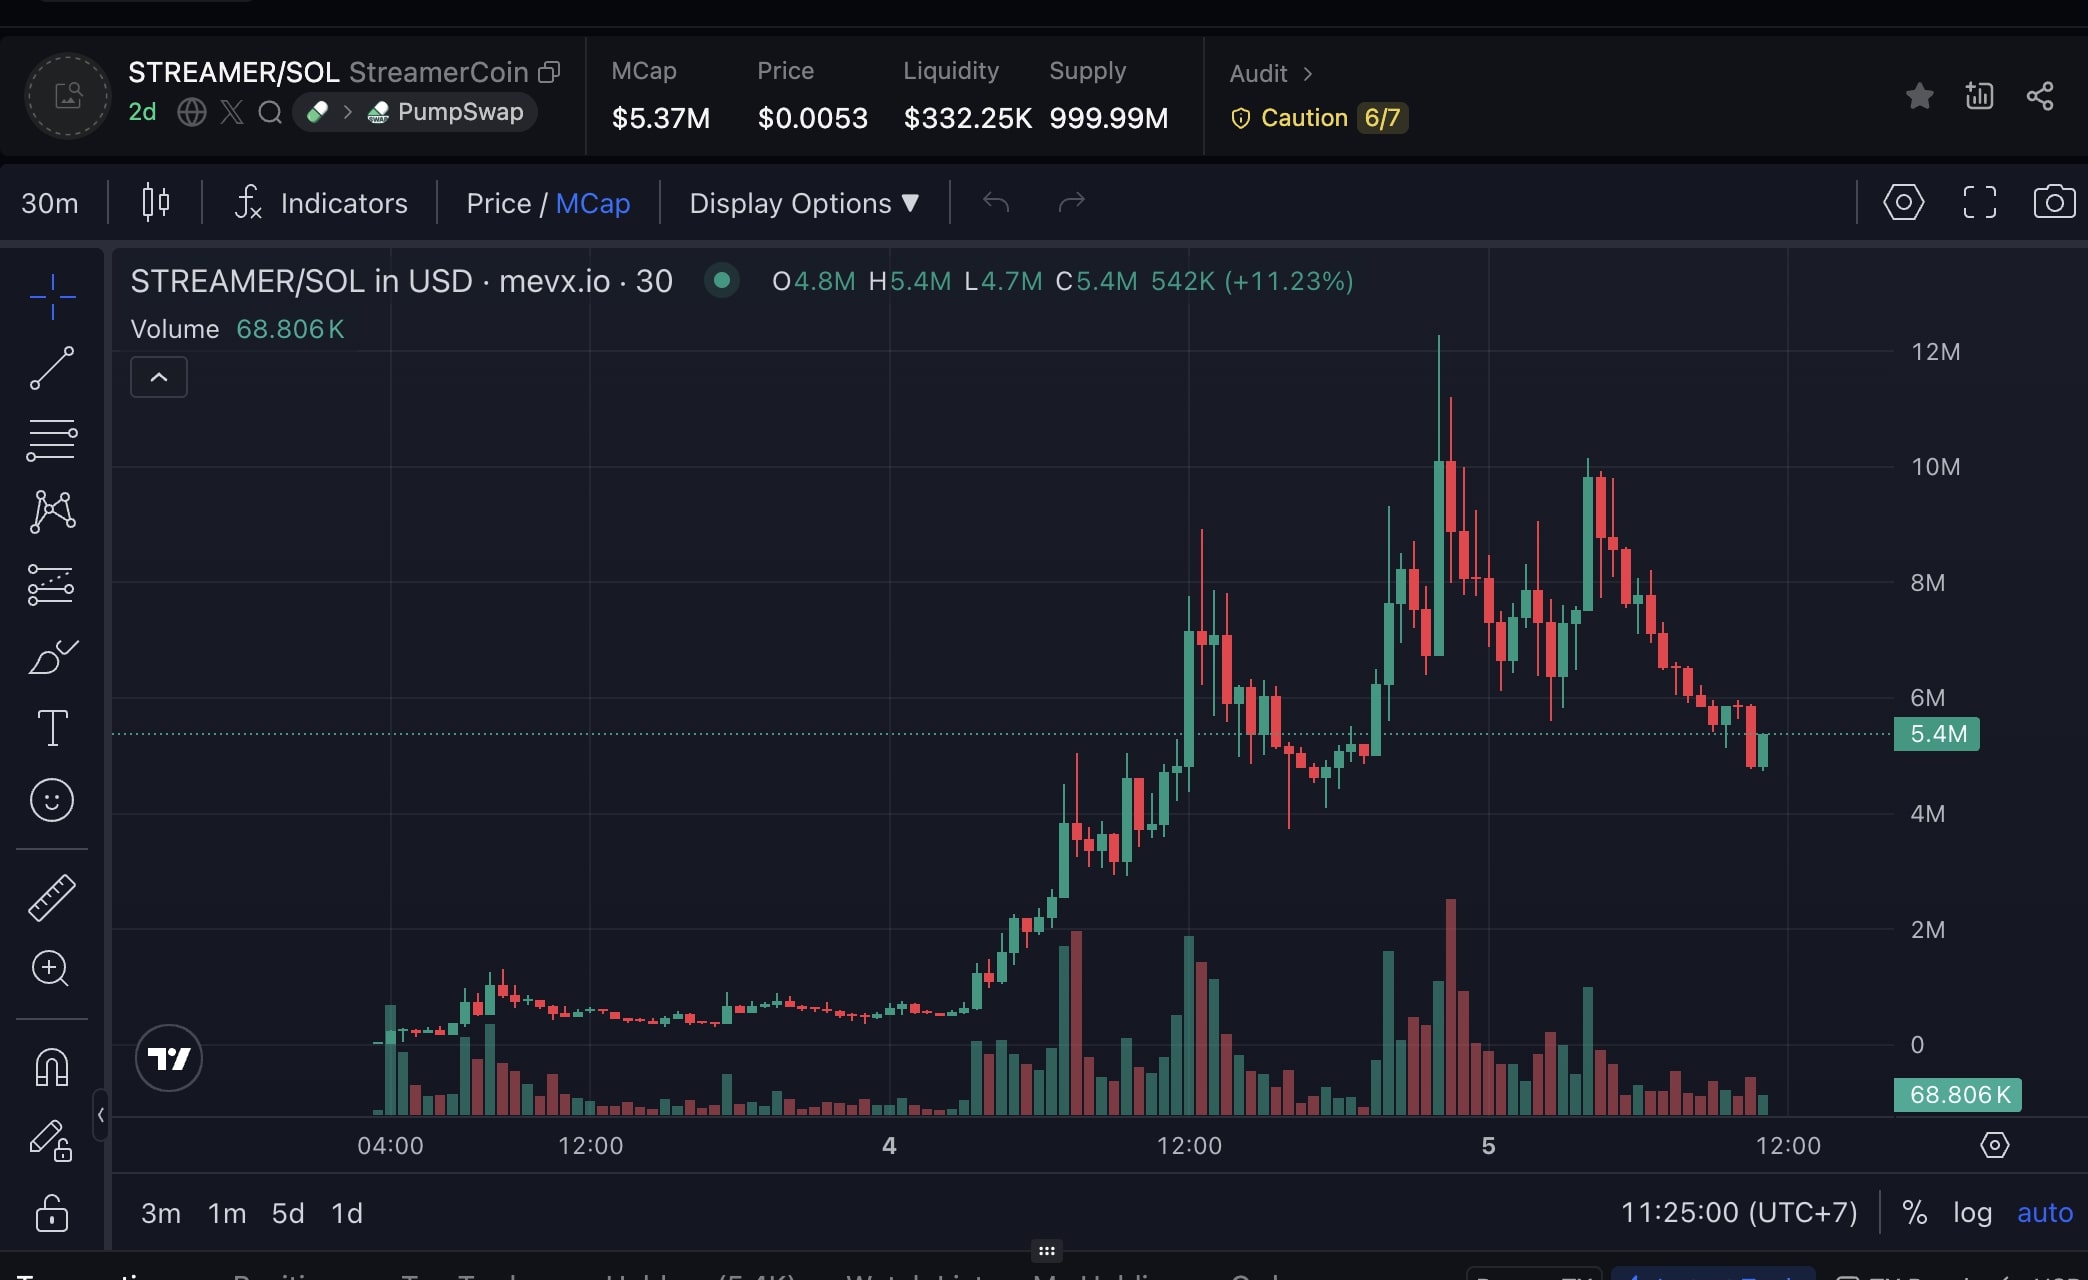
Task: Click the pump.fun pill icon
Action: (318, 112)
